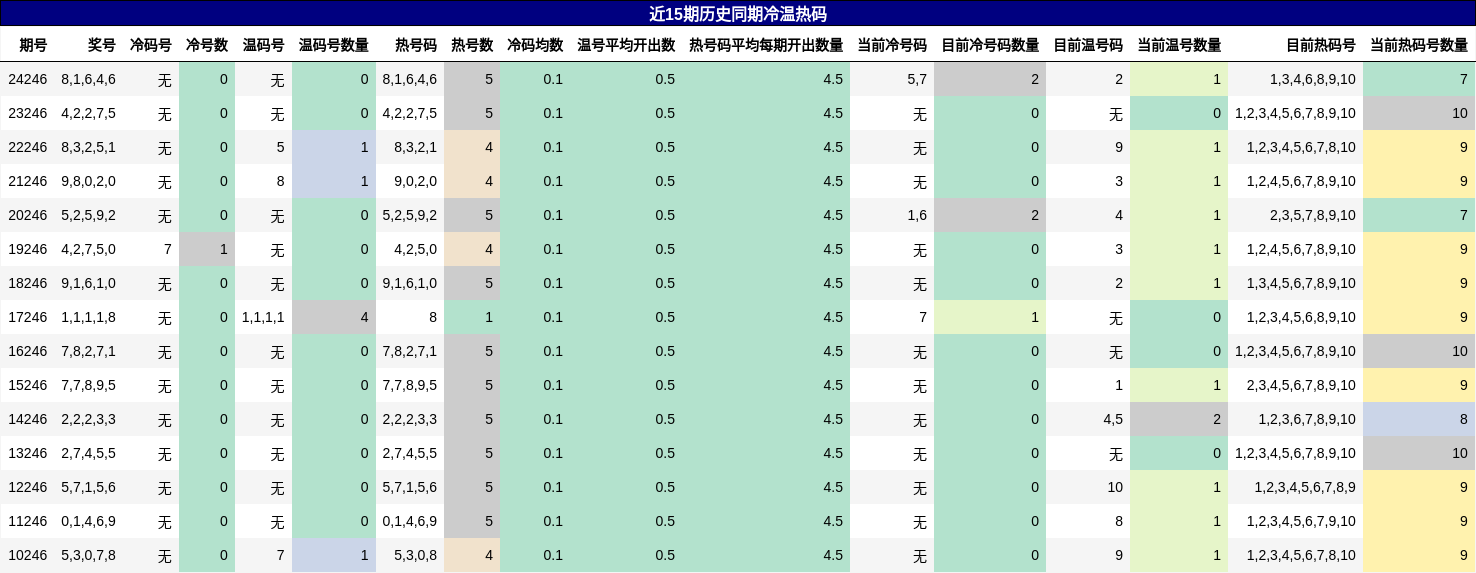This screenshot has height=573, width=1476.
Task: Click 奖号 value 4,2,7,5,0
Action: pyautogui.click(x=88, y=249)
